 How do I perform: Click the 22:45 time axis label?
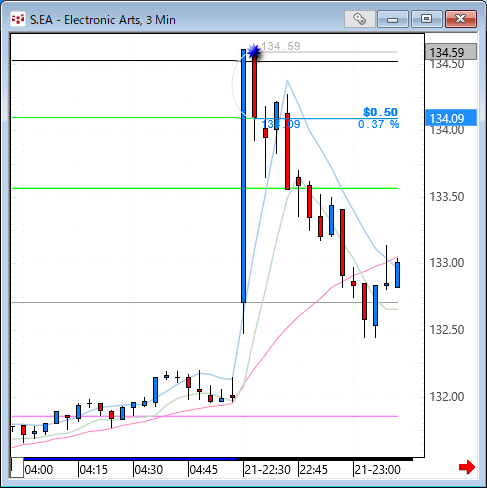pos(314,470)
